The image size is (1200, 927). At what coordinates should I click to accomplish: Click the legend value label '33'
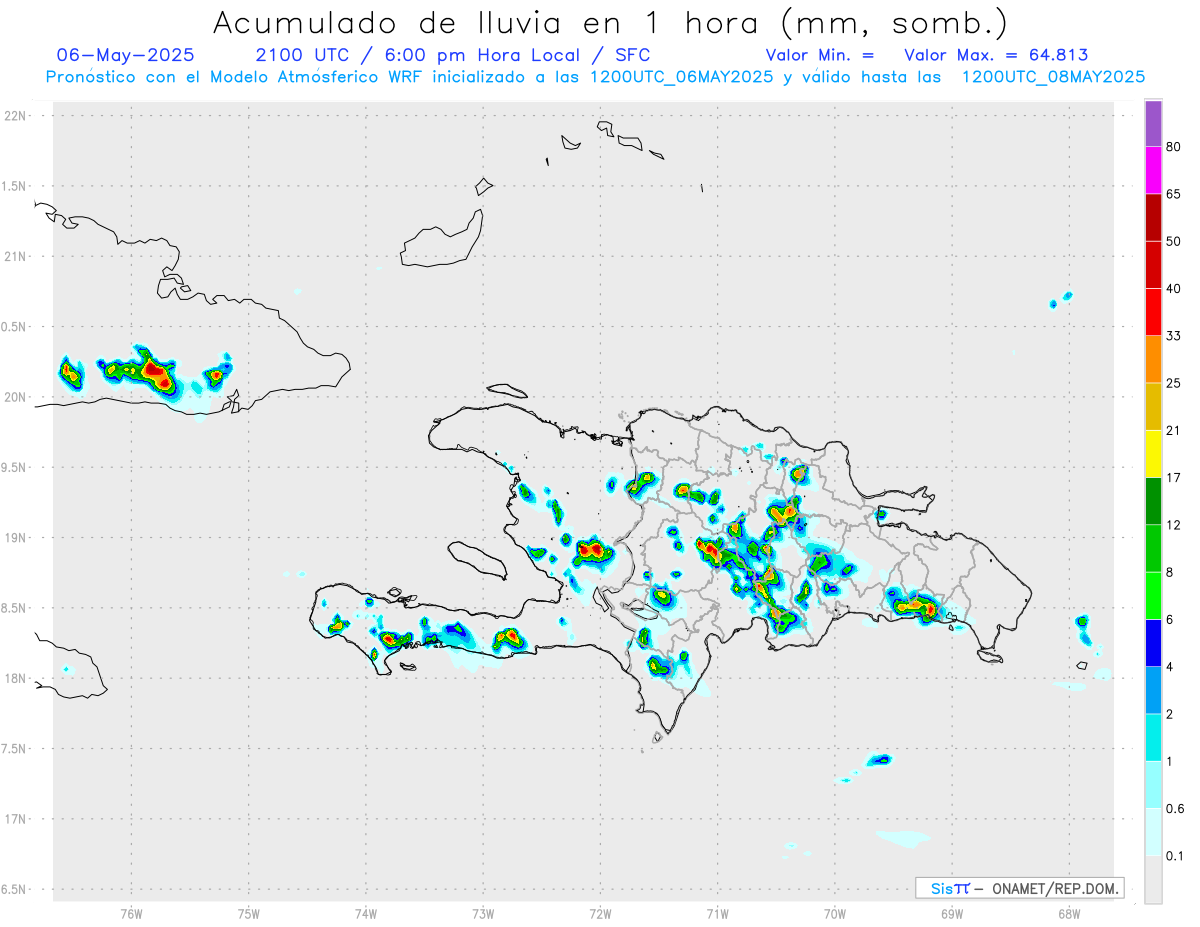coord(1174,336)
